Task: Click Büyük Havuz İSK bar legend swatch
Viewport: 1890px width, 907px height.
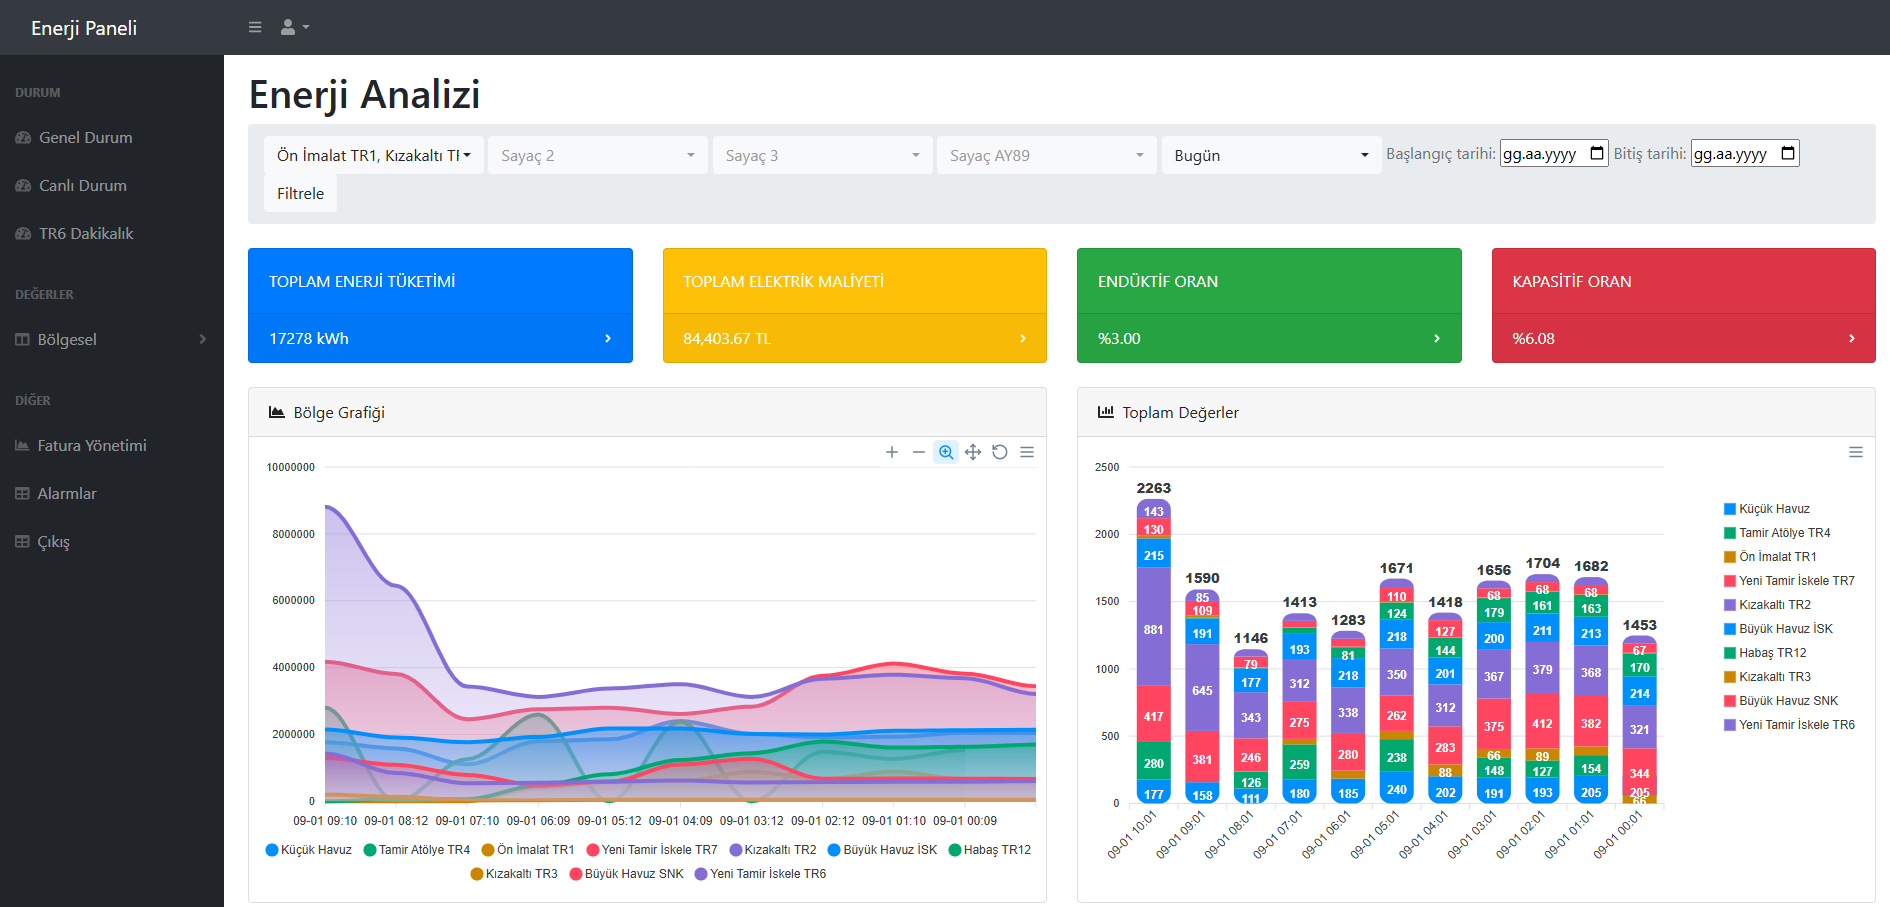Action: click(x=1730, y=629)
